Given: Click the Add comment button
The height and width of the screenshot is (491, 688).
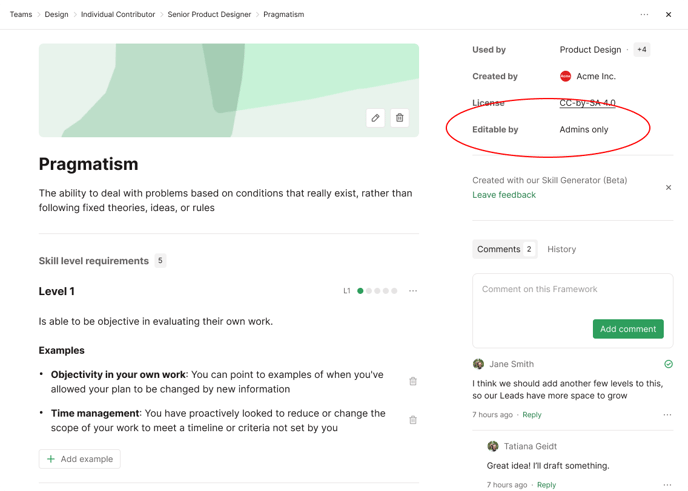Looking at the screenshot, I should pyautogui.click(x=627, y=329).
